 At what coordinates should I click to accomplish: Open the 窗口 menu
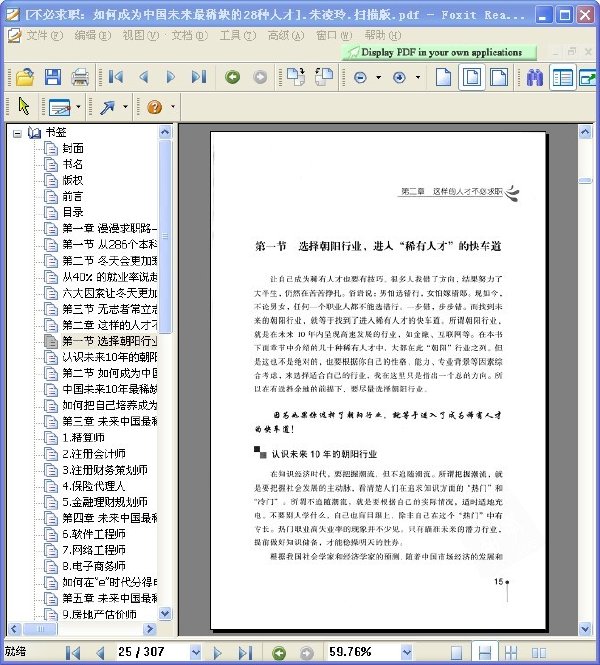(x=334, y=35)
